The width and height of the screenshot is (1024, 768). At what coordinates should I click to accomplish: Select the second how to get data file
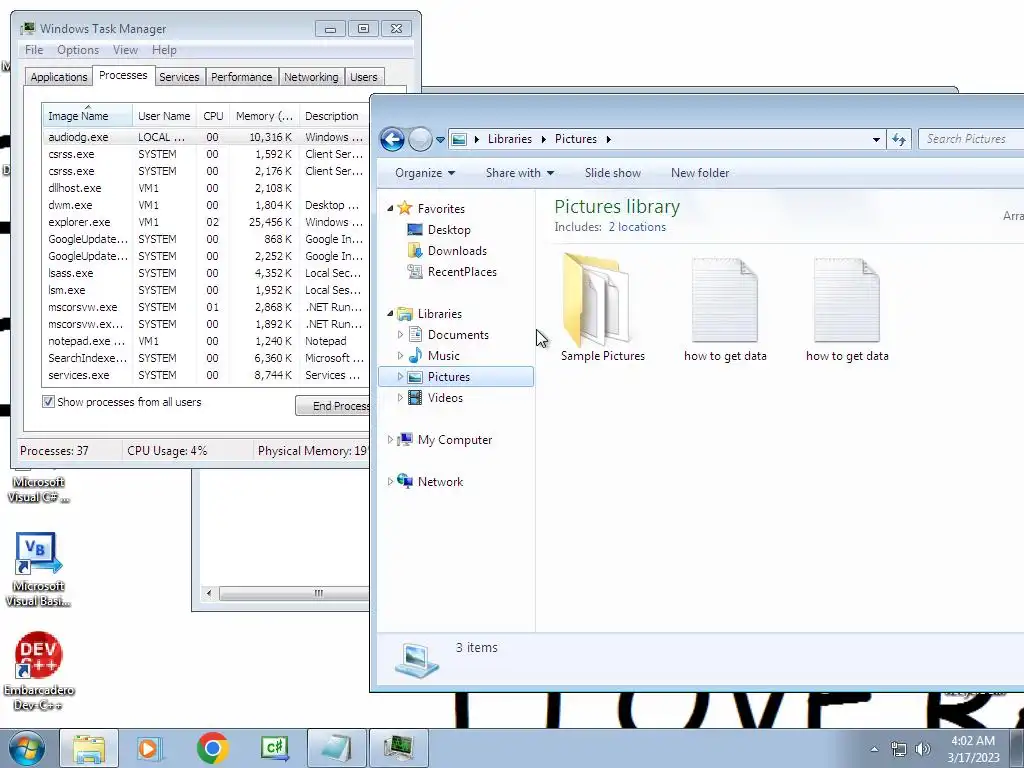coord(847,300)
